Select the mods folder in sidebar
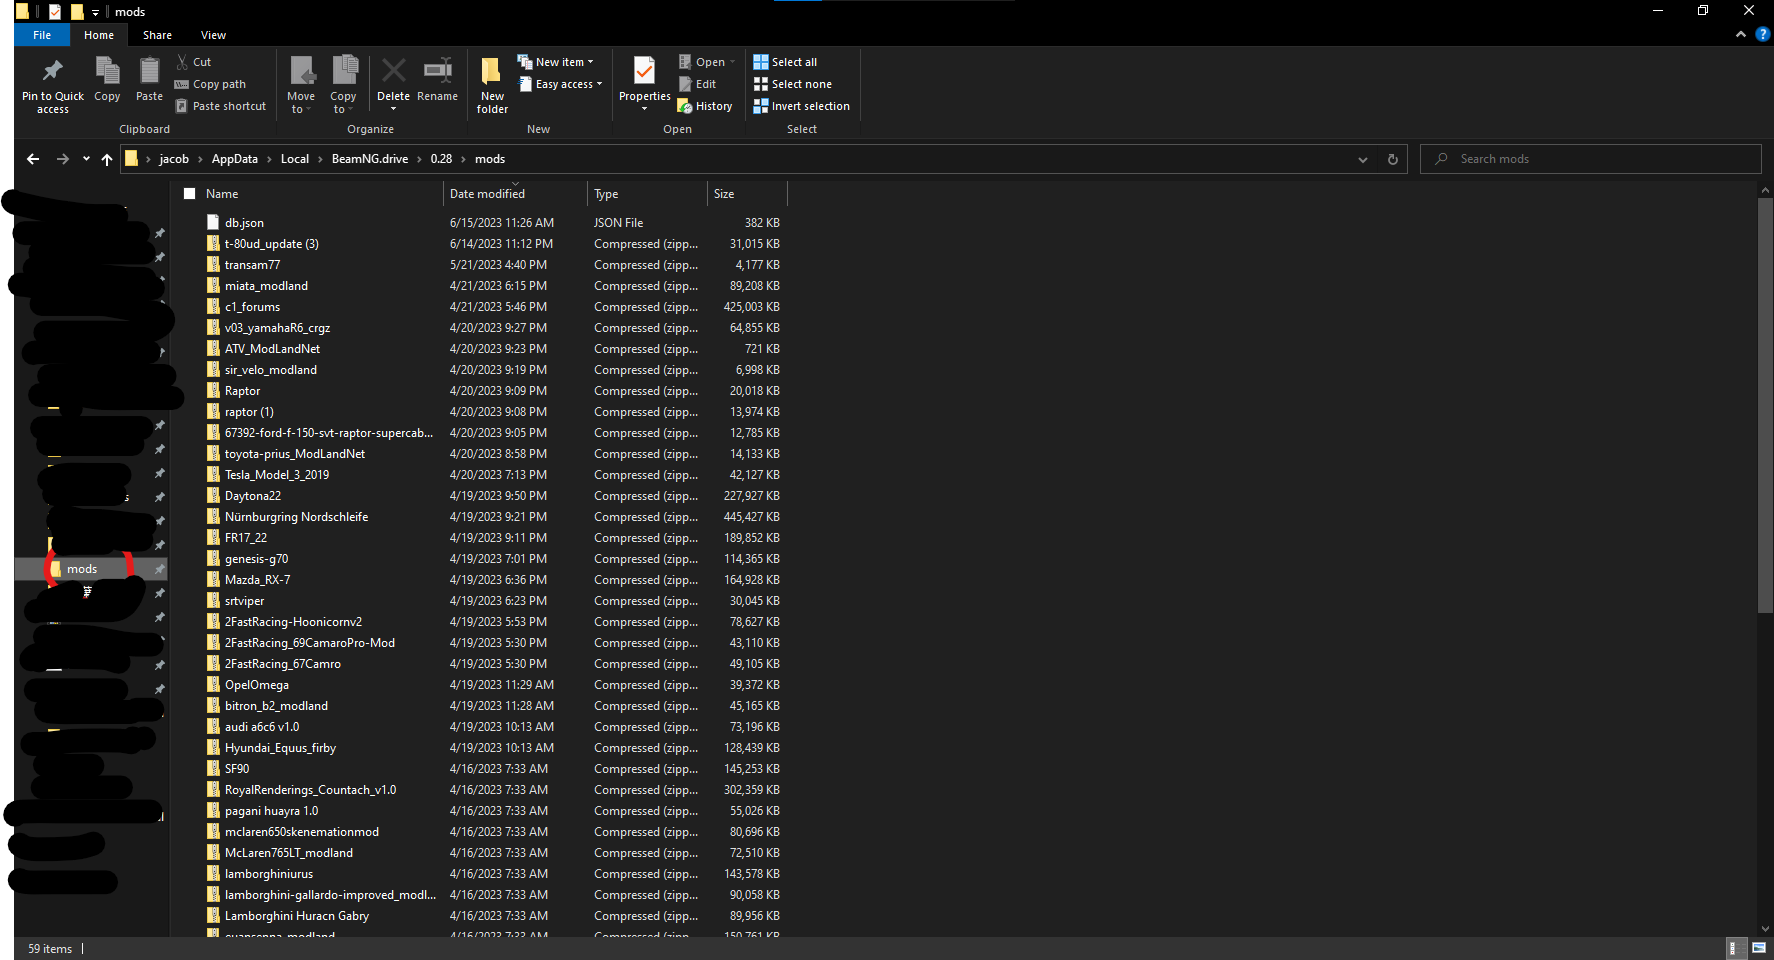Screen dimensions: 1774x960 tap(82, 569)
